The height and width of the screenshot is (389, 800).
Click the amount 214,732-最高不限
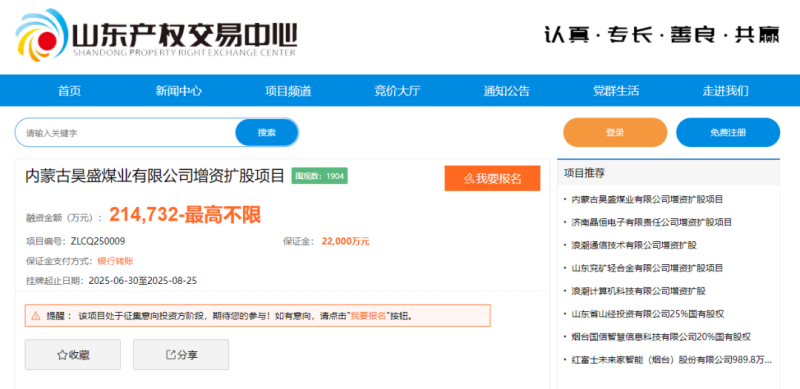(x=185, y=215)
